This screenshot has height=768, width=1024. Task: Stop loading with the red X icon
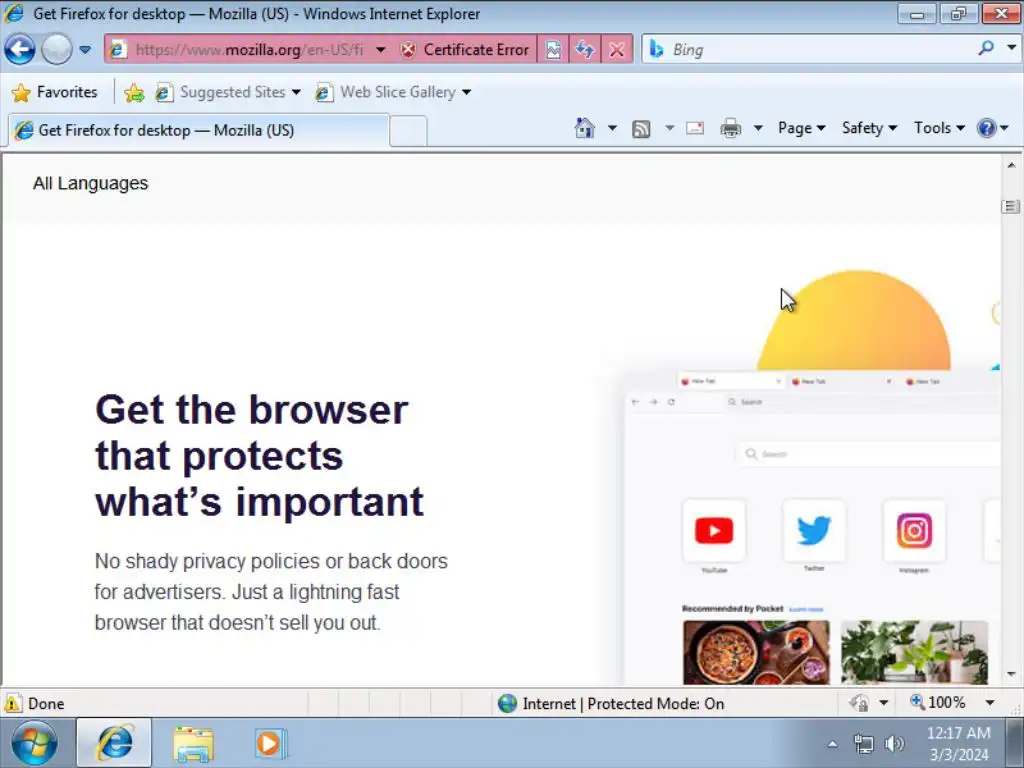pyautogui.click(x=616, y=50)
